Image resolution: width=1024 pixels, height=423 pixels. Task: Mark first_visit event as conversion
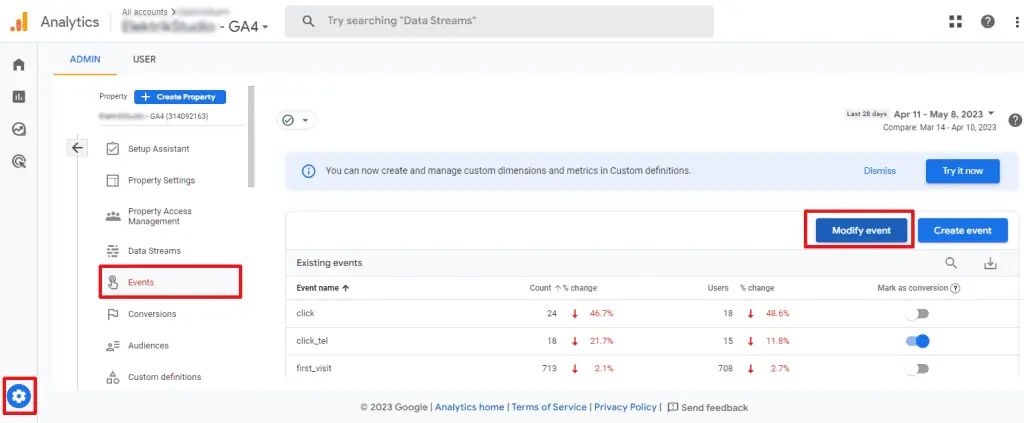[x=917, y=369]
